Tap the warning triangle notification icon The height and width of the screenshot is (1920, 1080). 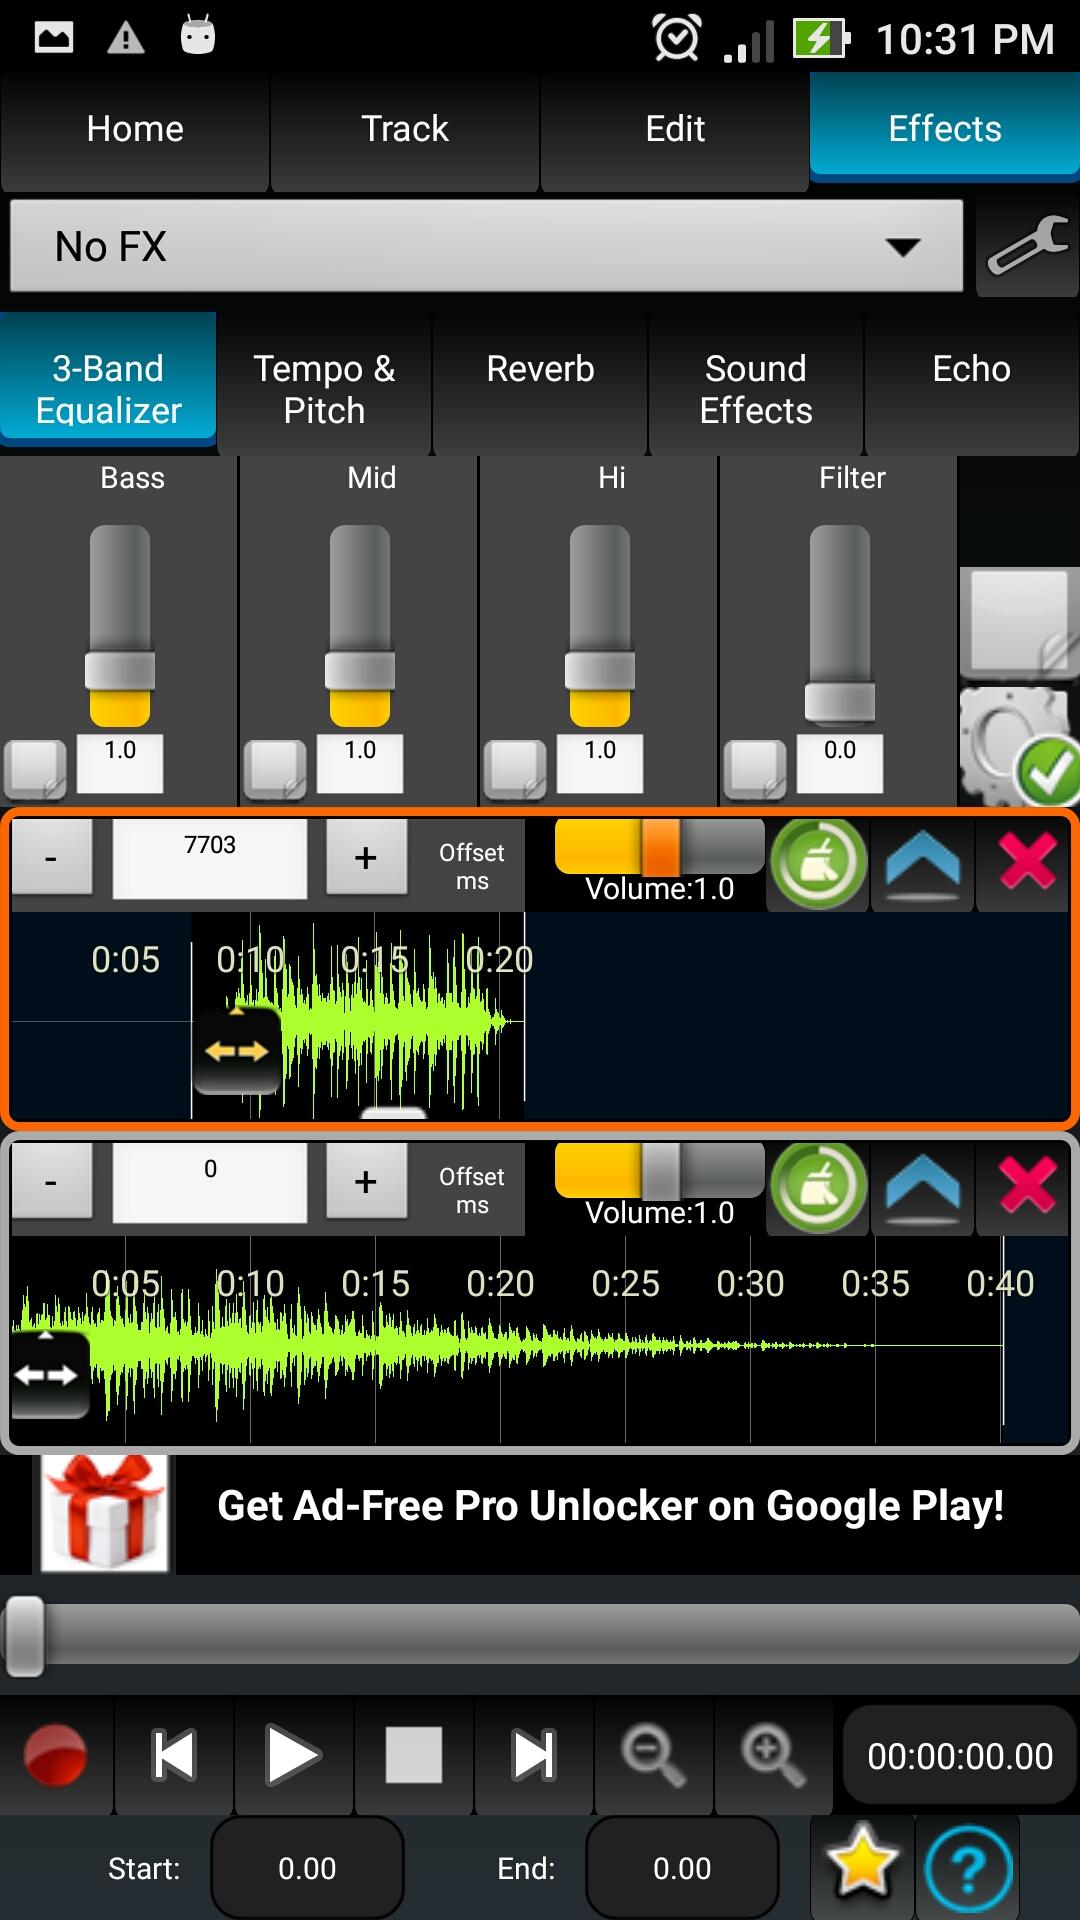click(125, 38)
